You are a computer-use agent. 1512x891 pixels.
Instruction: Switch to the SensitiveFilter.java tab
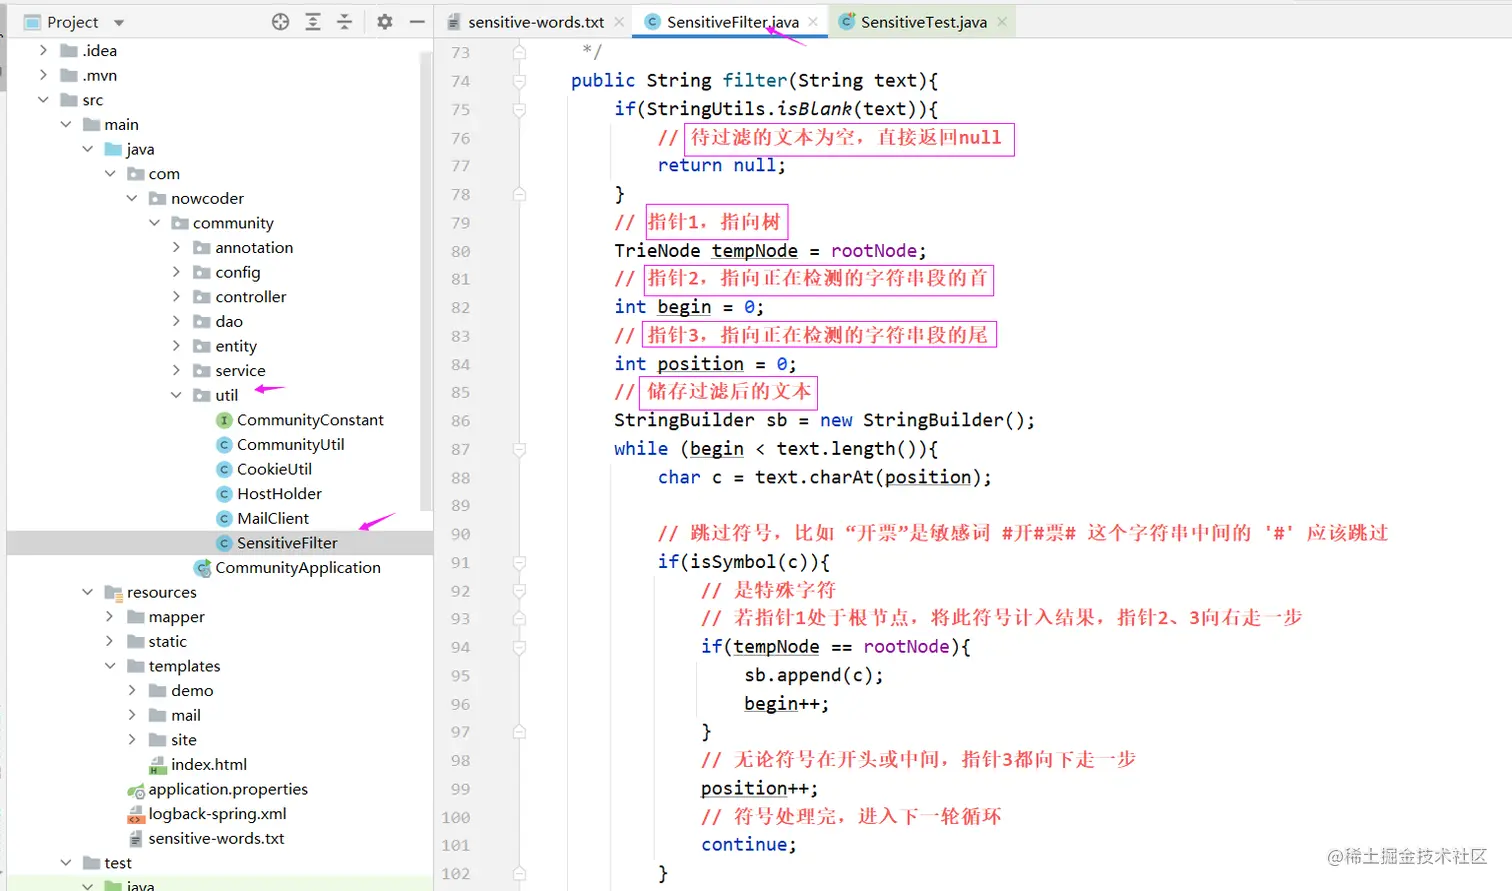[x=733, y=22]
